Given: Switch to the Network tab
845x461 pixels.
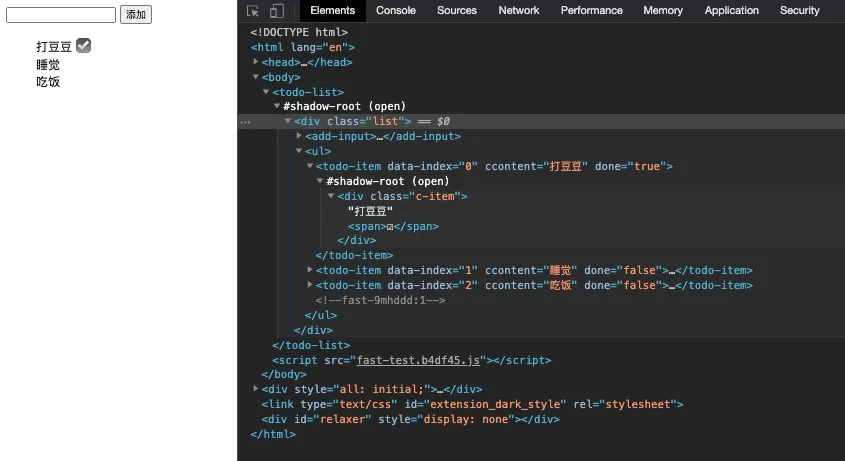Looking at the screenshot, I should pos(518,10).
